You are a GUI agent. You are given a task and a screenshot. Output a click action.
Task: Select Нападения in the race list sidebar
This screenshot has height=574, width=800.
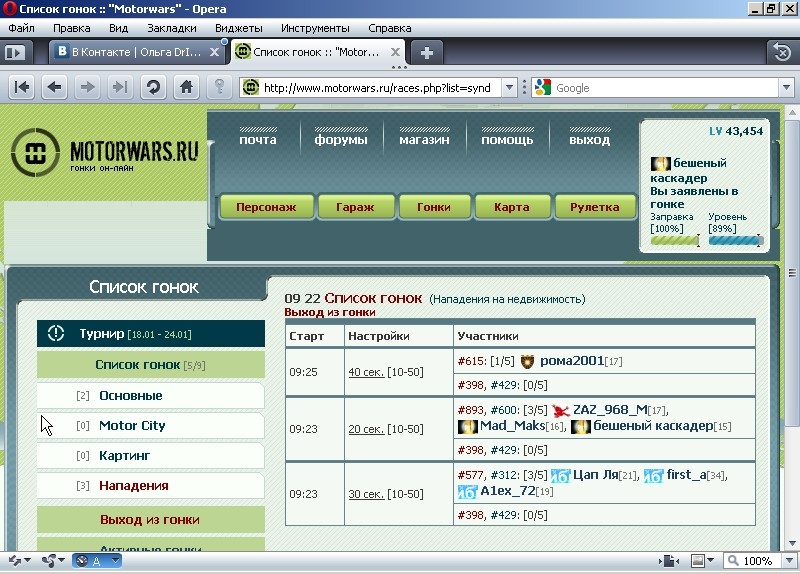(151, 486)
